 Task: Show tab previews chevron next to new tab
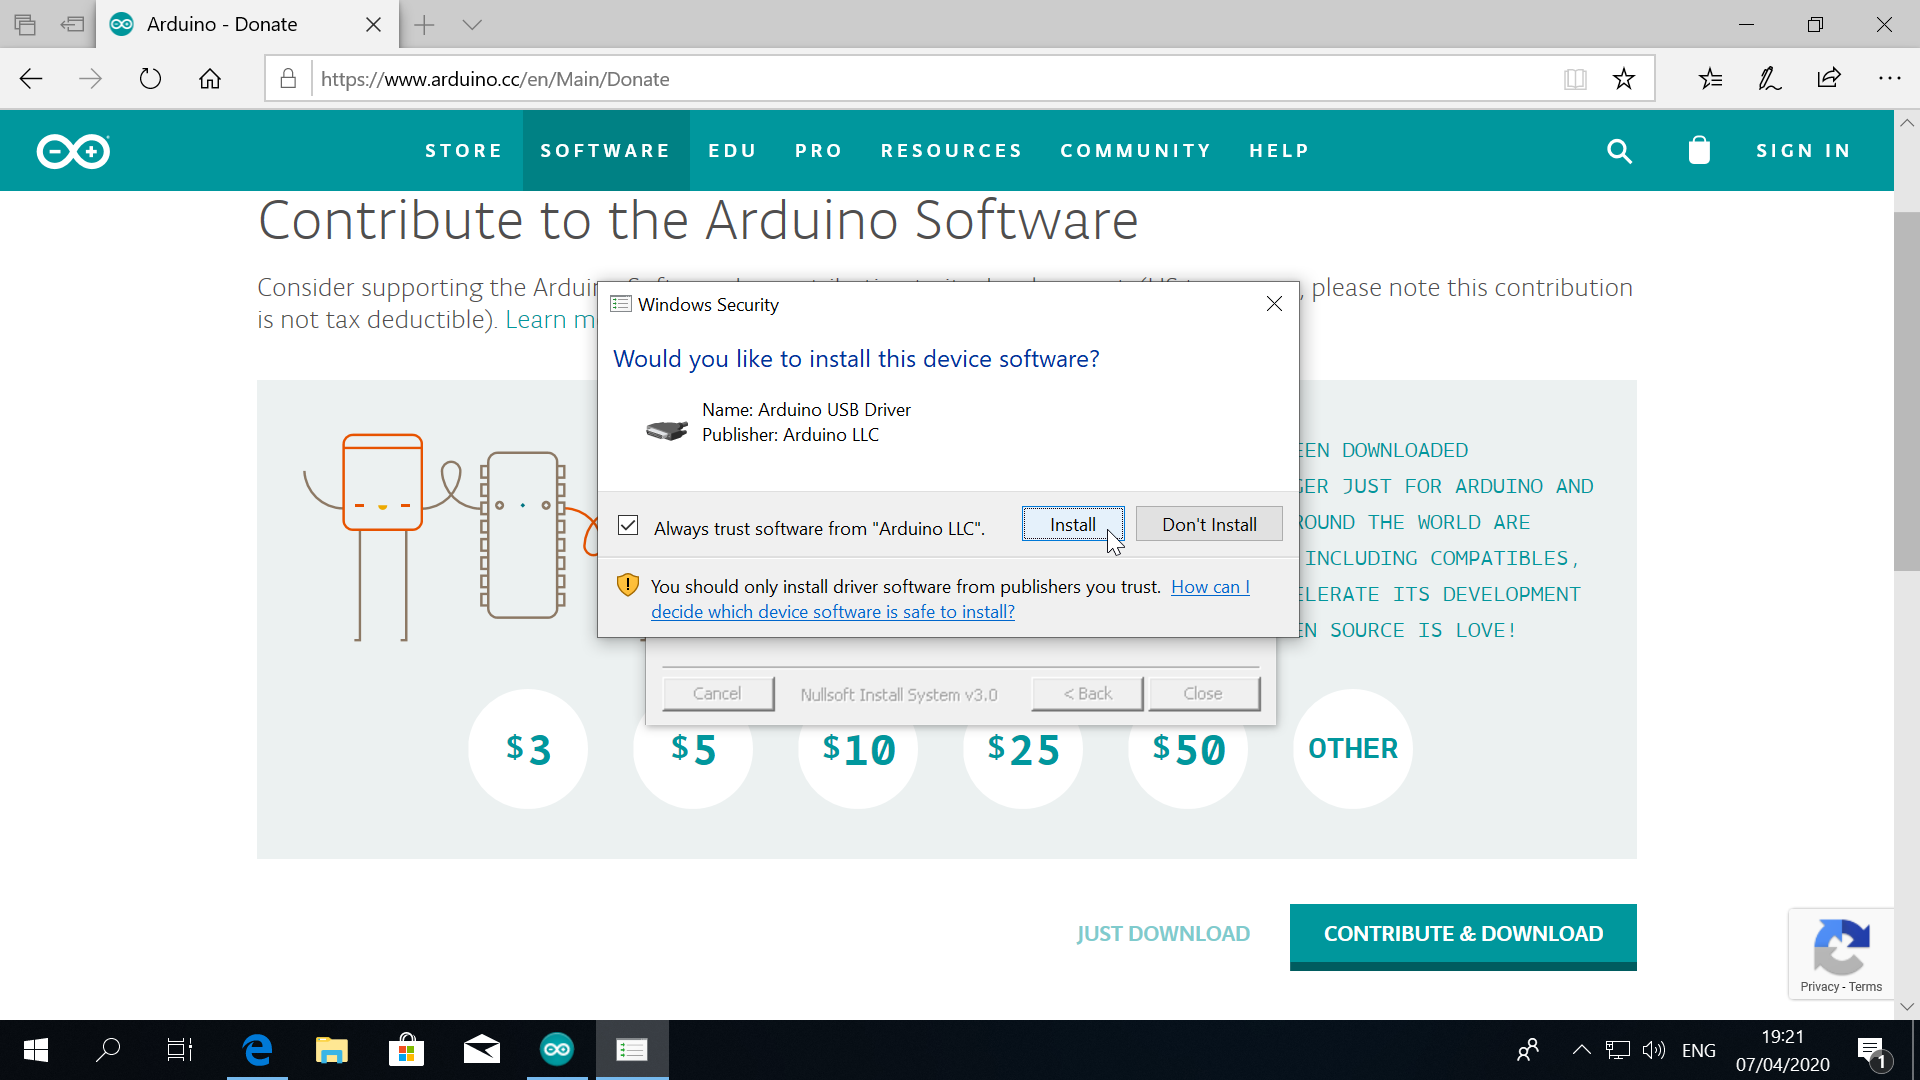[x=472, y=25]
